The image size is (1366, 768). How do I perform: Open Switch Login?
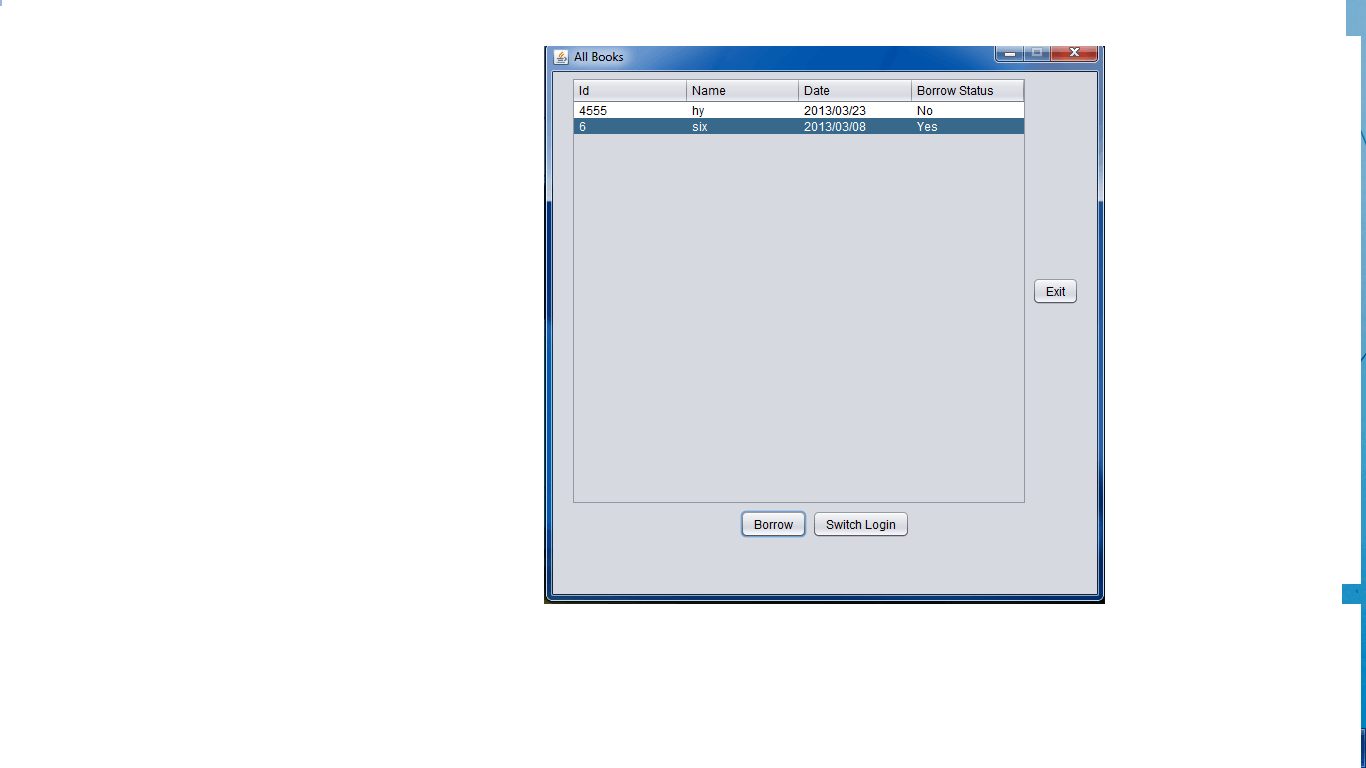[x=861, y=524]
